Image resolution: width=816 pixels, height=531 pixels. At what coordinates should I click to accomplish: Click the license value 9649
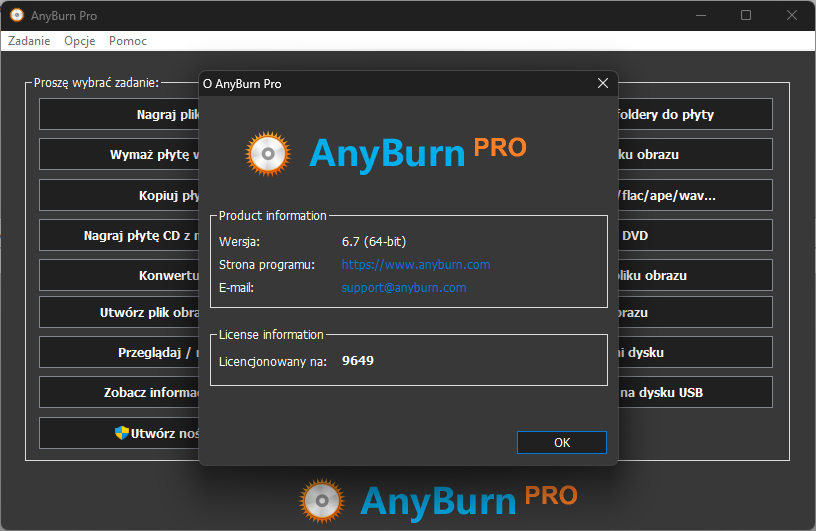[358, 360]
